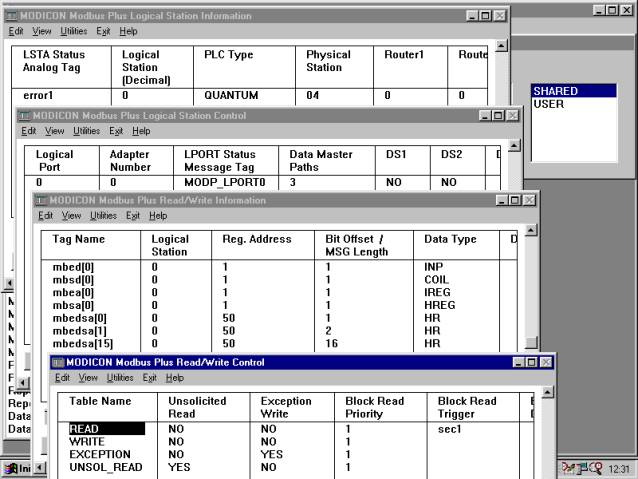Screen dimensions: 638x479
Task: Click the mbedsa[1] tag name
Action: 79,331
